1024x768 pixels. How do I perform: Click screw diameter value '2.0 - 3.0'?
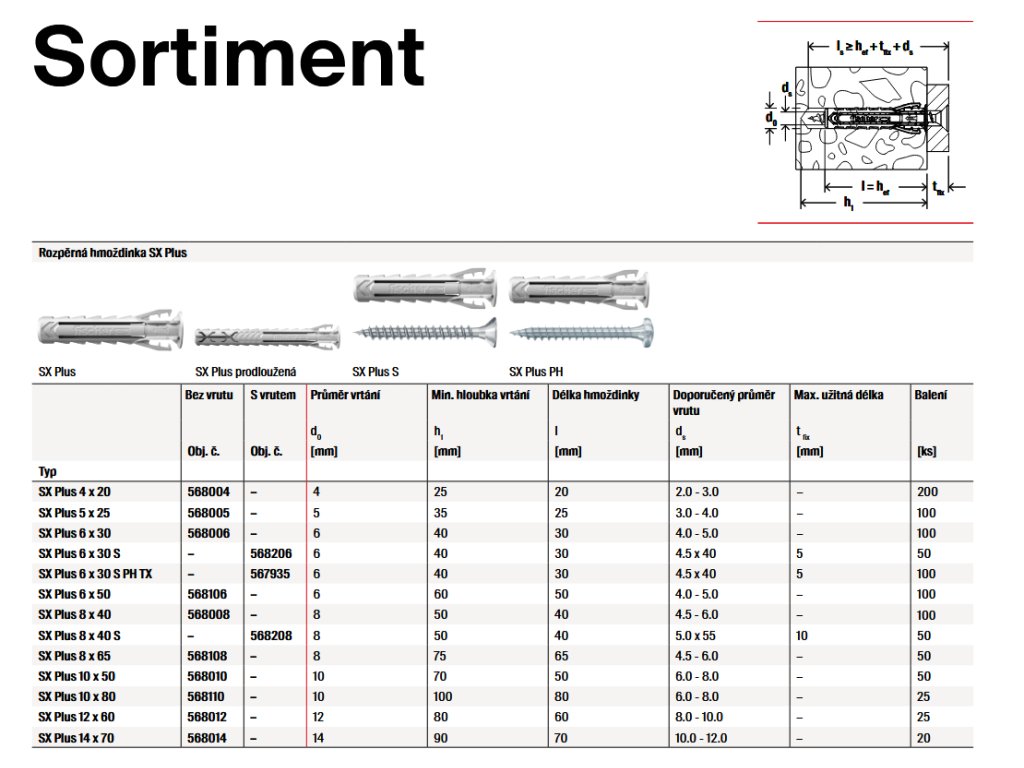pos(697,492)
